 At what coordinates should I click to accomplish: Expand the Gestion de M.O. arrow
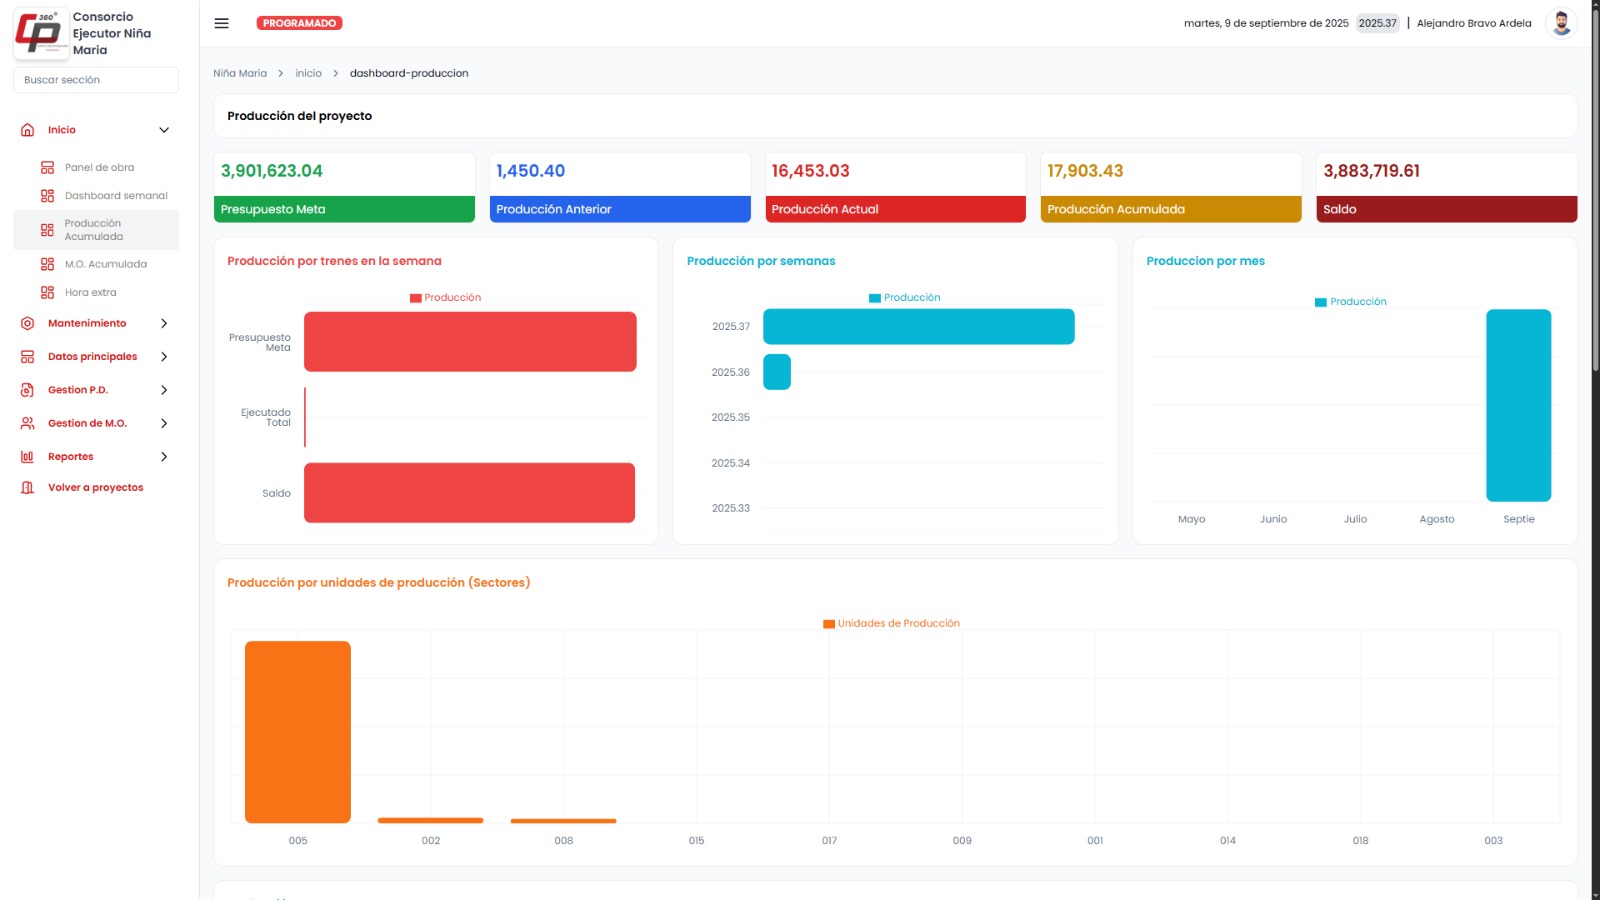(164, 423)
